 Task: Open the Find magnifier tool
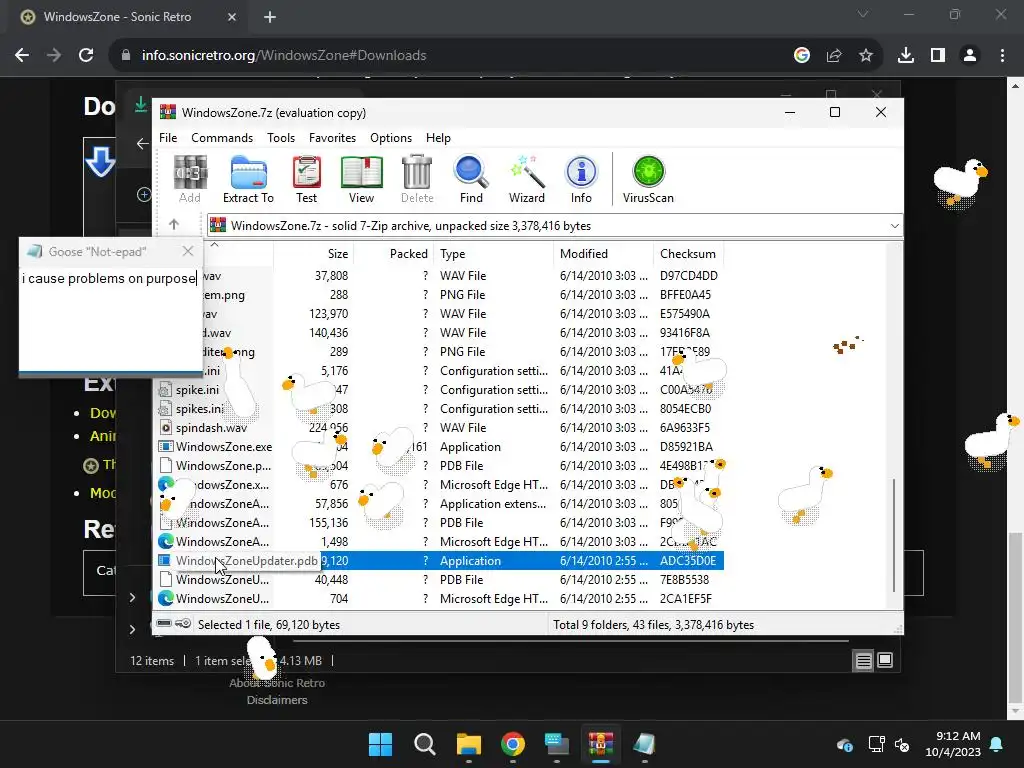point(471,180)
